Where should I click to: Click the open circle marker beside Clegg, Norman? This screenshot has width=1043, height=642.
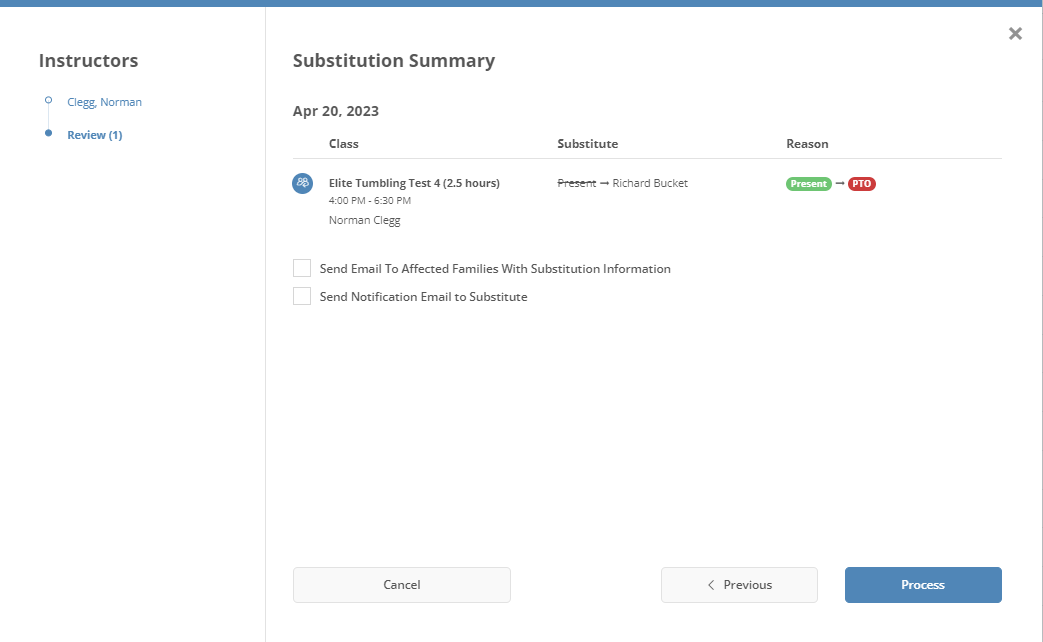pos(49,100)
